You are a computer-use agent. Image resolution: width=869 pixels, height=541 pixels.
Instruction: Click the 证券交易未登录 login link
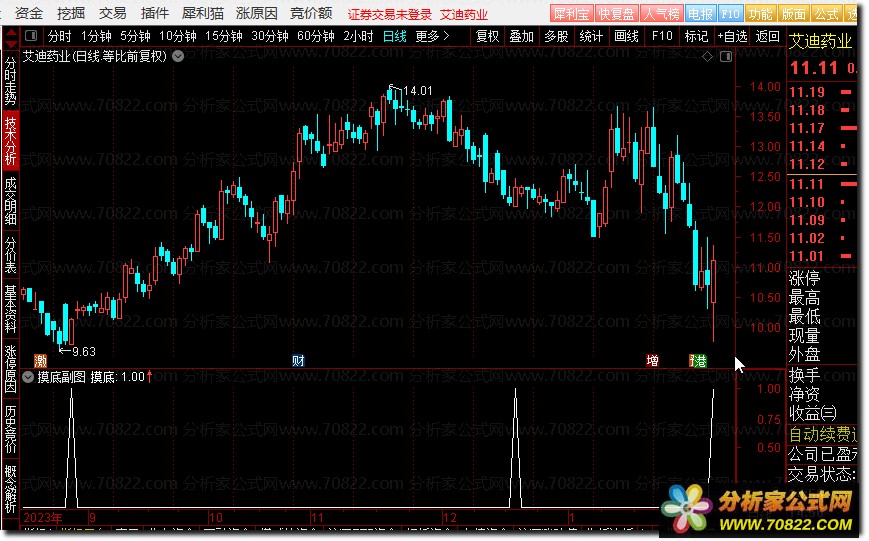390,14
